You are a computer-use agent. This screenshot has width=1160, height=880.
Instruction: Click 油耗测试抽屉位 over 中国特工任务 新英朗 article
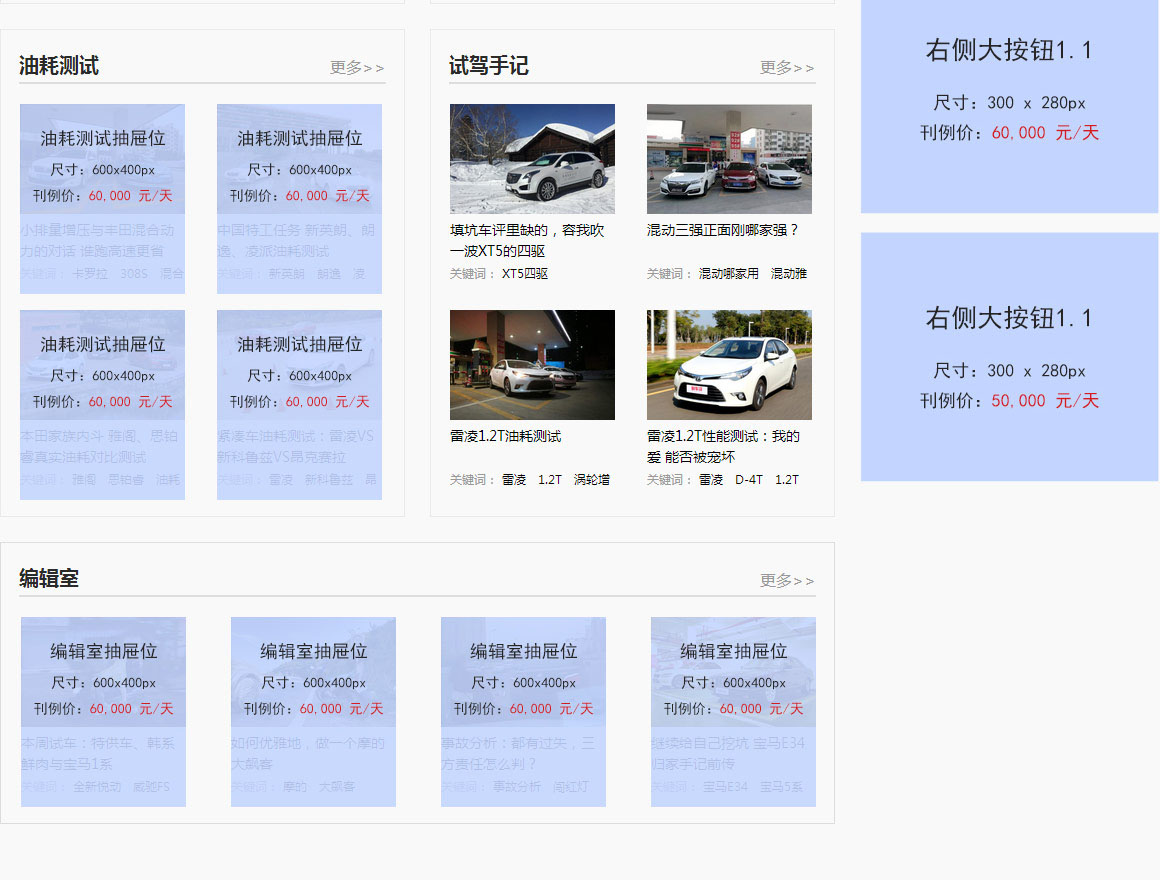[299, 199]
